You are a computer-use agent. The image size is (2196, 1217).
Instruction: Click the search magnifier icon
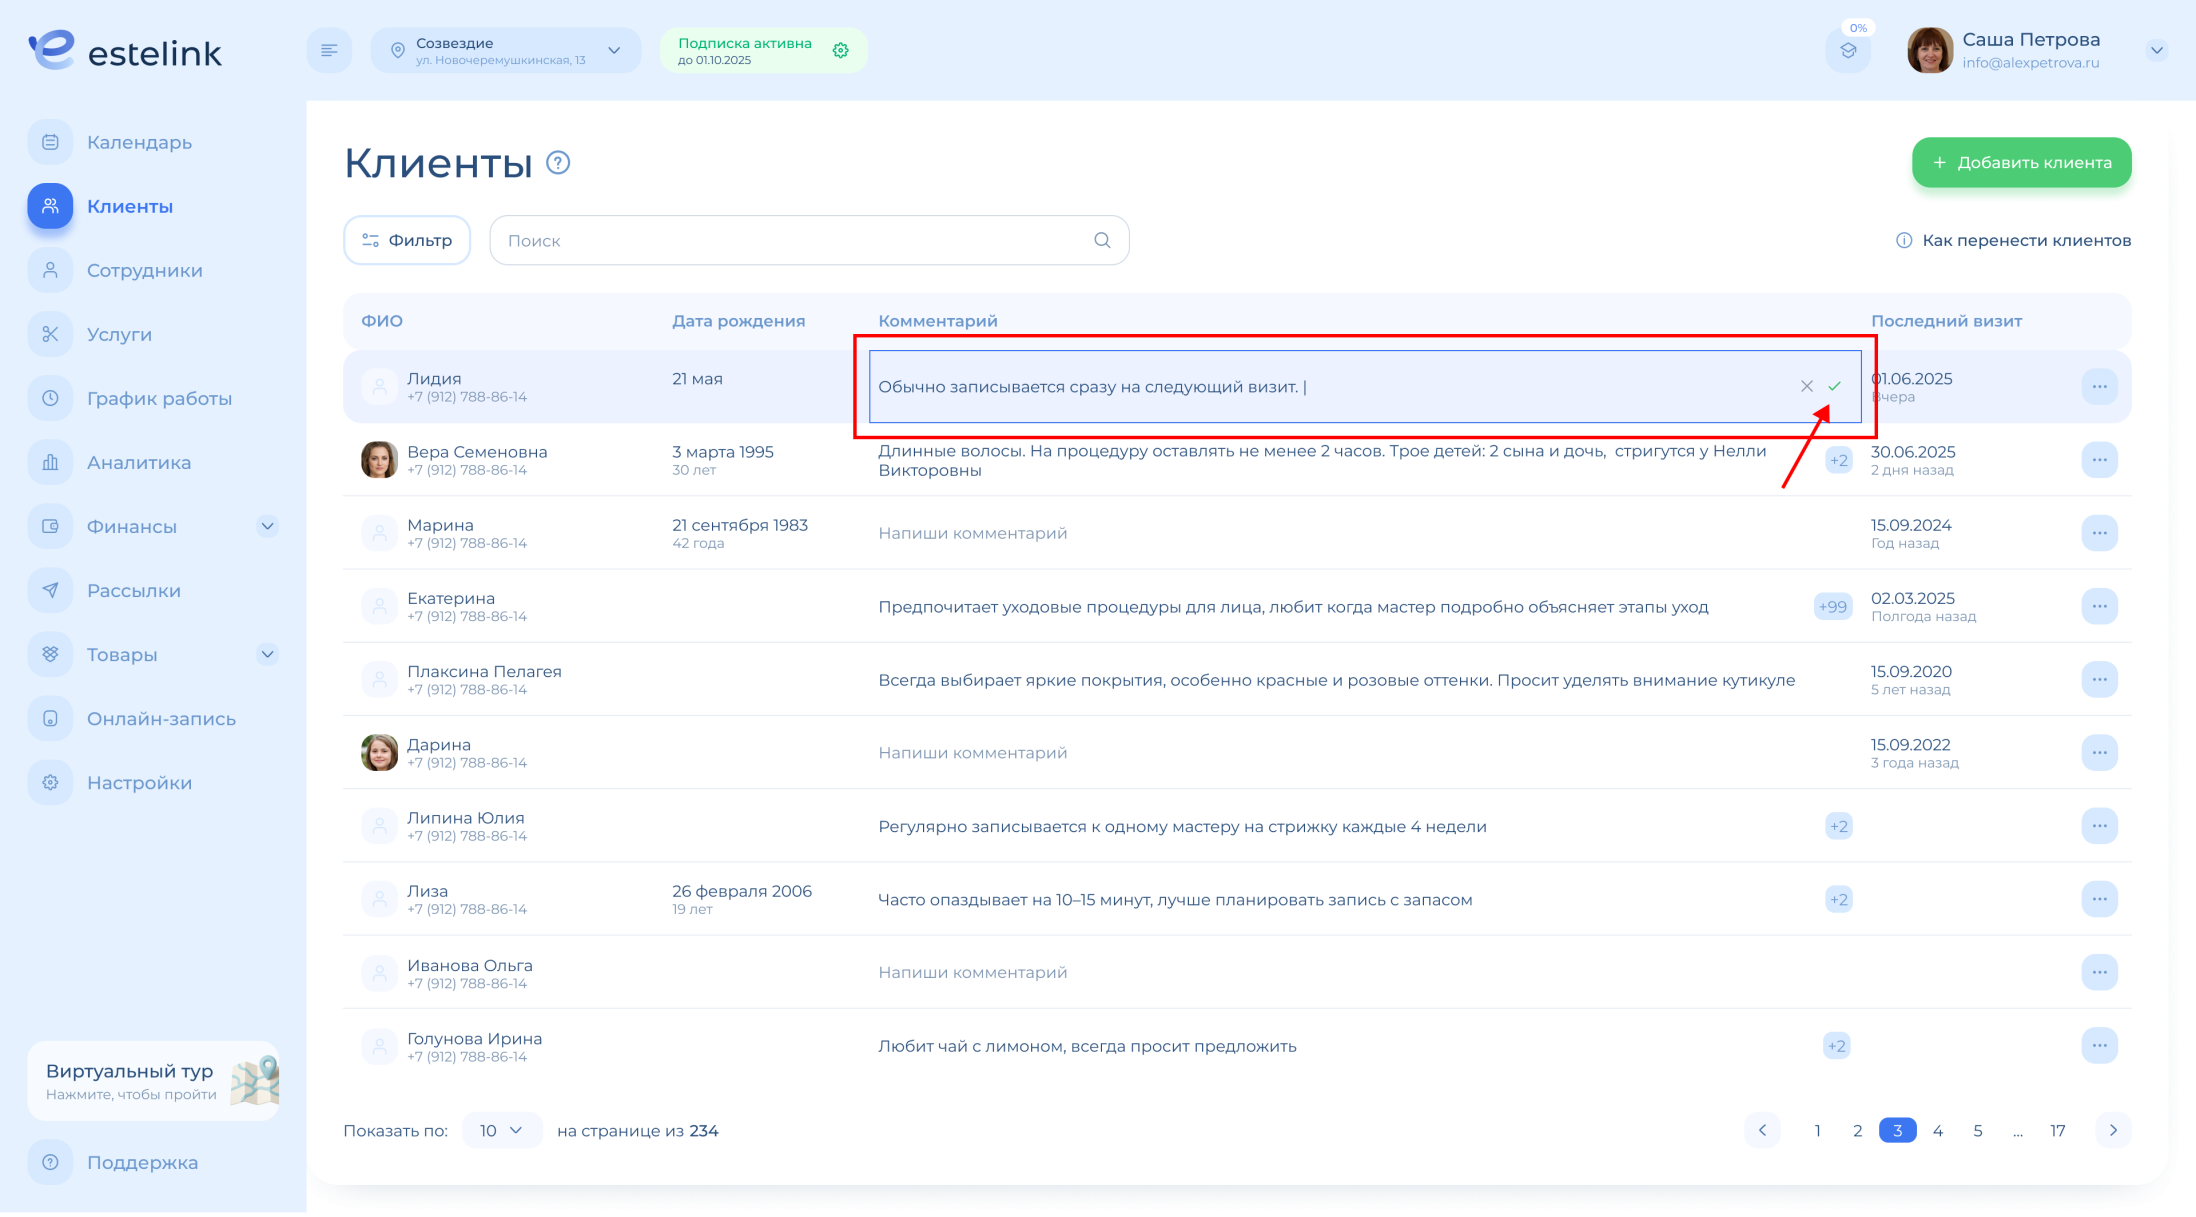pyautogui.click(x=1102, y=240)
